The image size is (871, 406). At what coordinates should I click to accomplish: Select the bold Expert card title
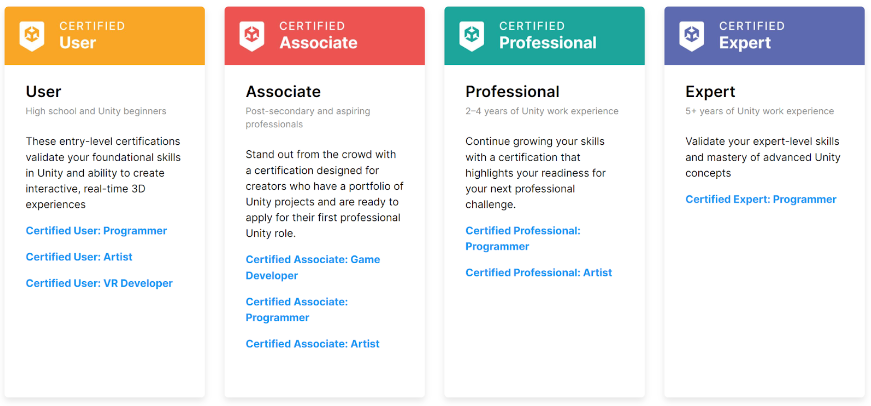tap(710, 92)
